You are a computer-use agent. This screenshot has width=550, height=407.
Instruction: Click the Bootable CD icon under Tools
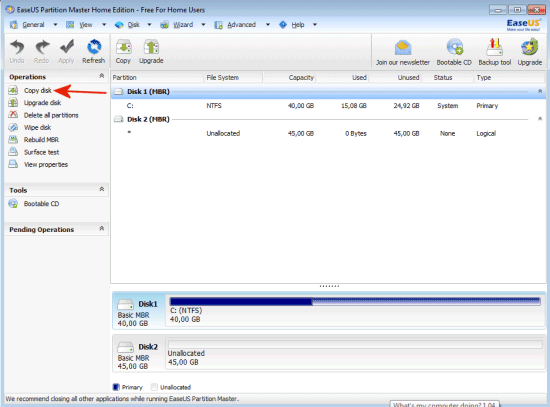tap(13, 204)
